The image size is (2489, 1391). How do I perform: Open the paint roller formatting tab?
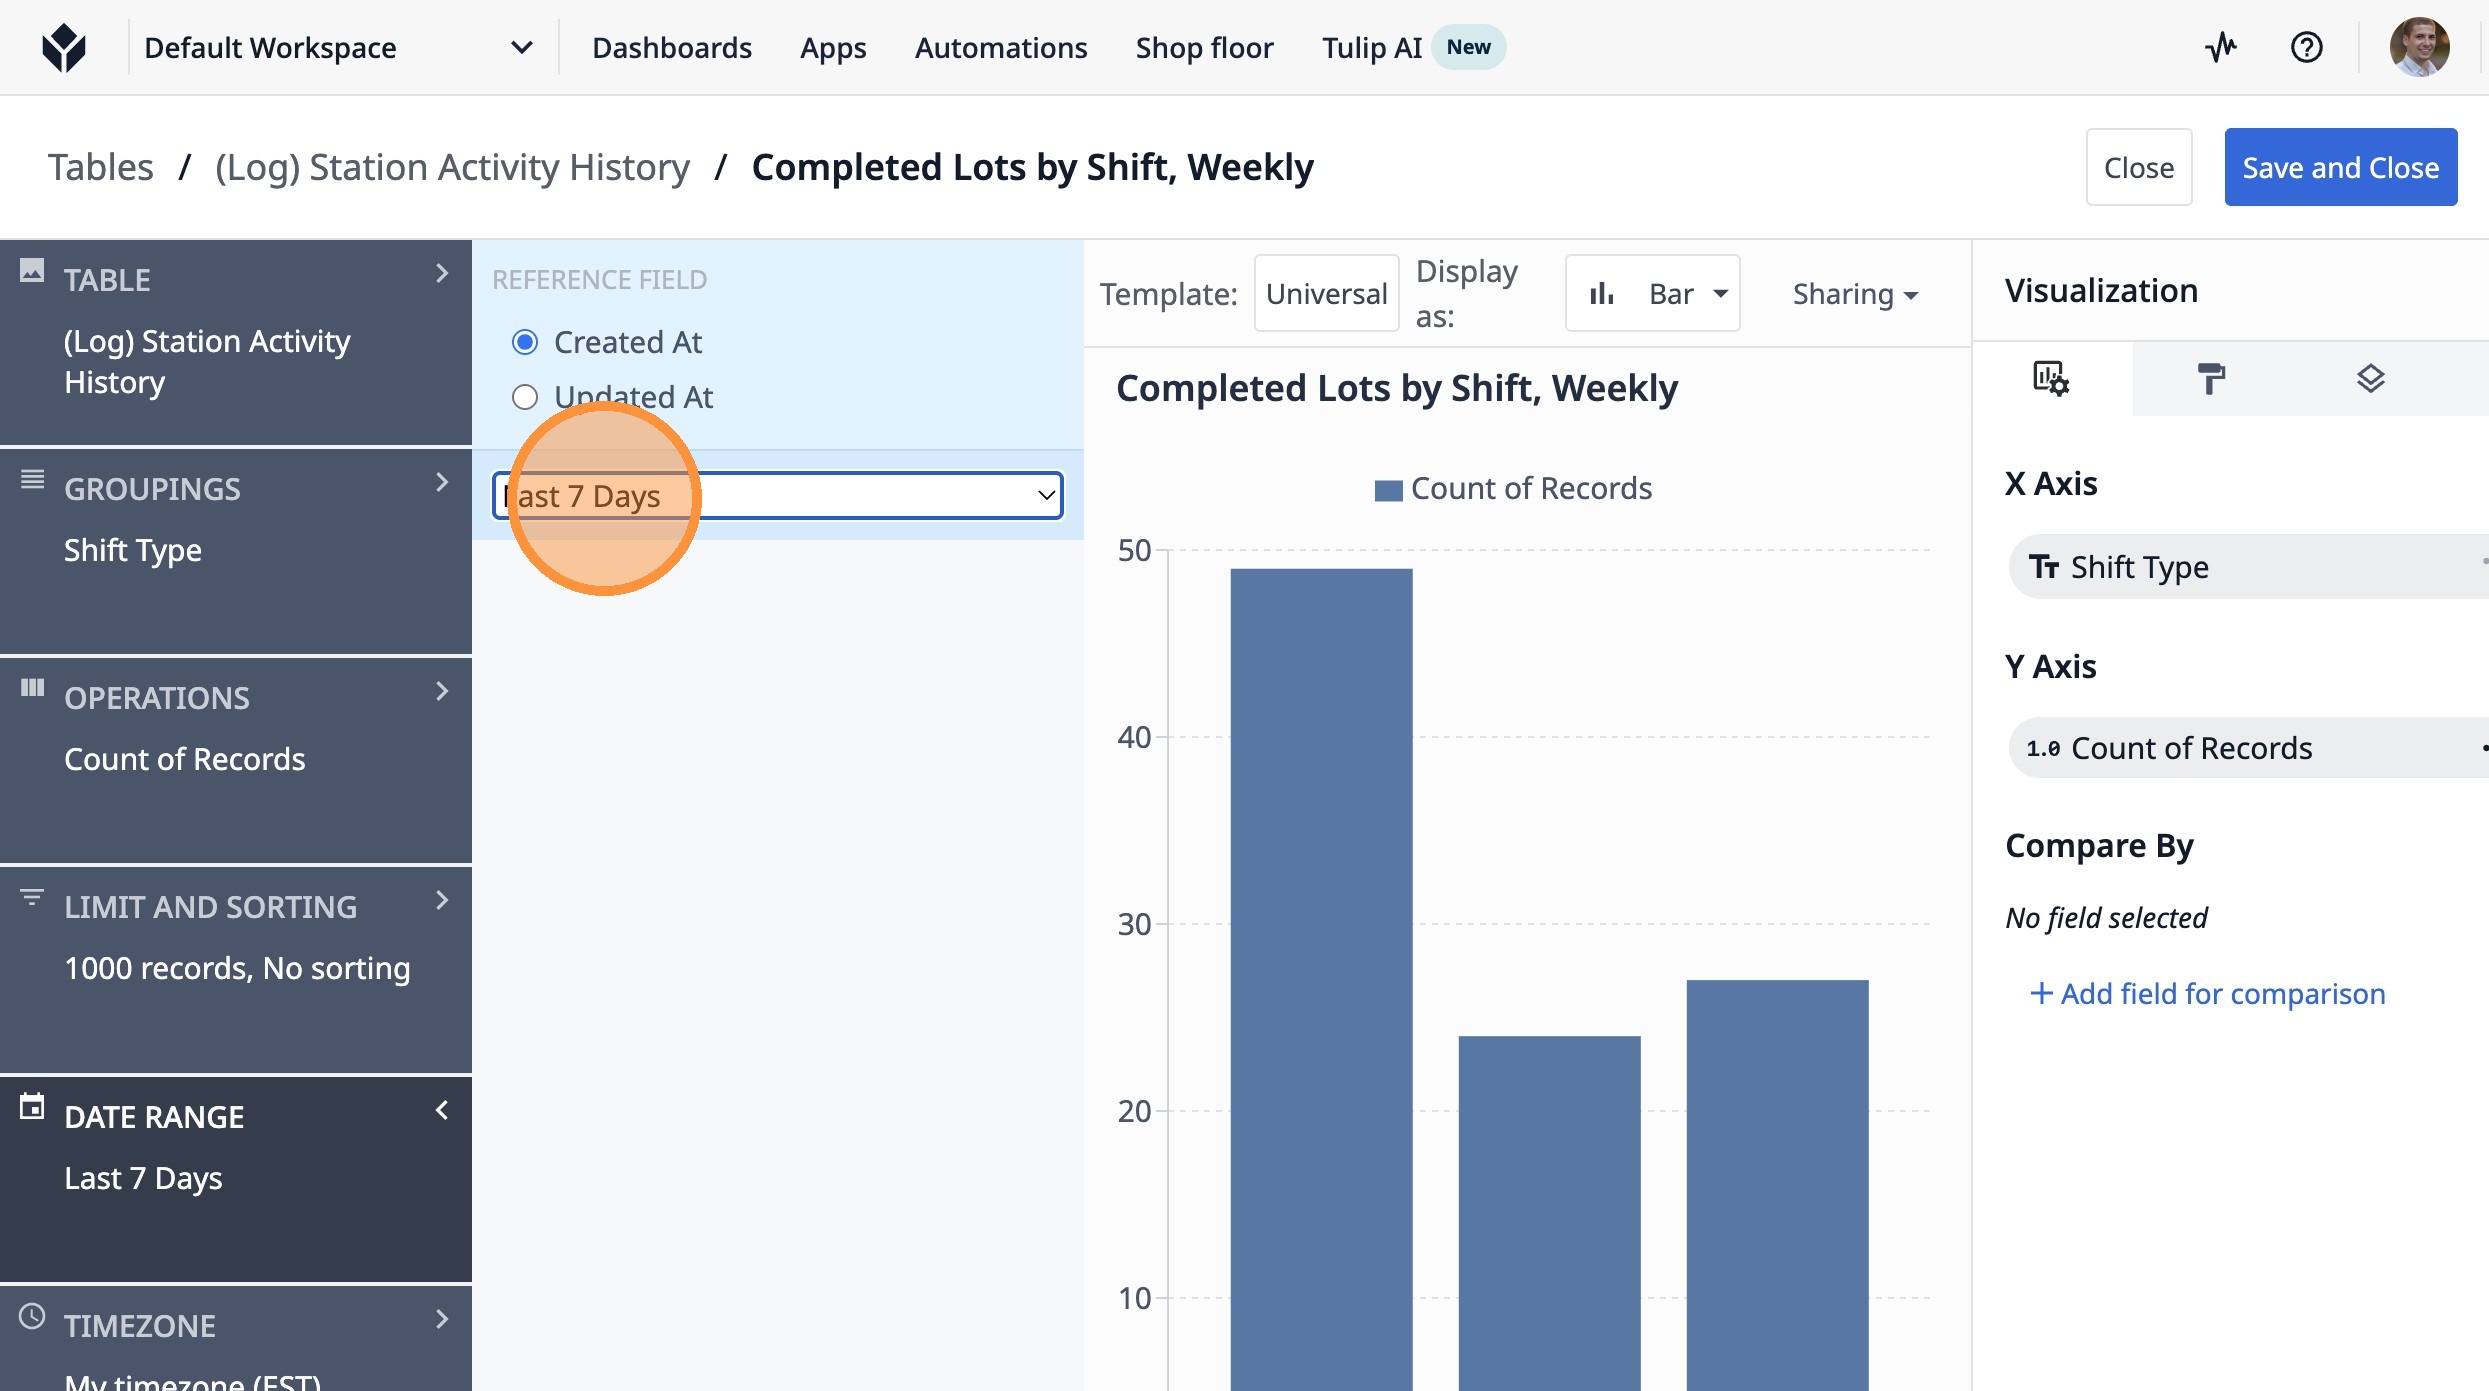pos(2211,379)
